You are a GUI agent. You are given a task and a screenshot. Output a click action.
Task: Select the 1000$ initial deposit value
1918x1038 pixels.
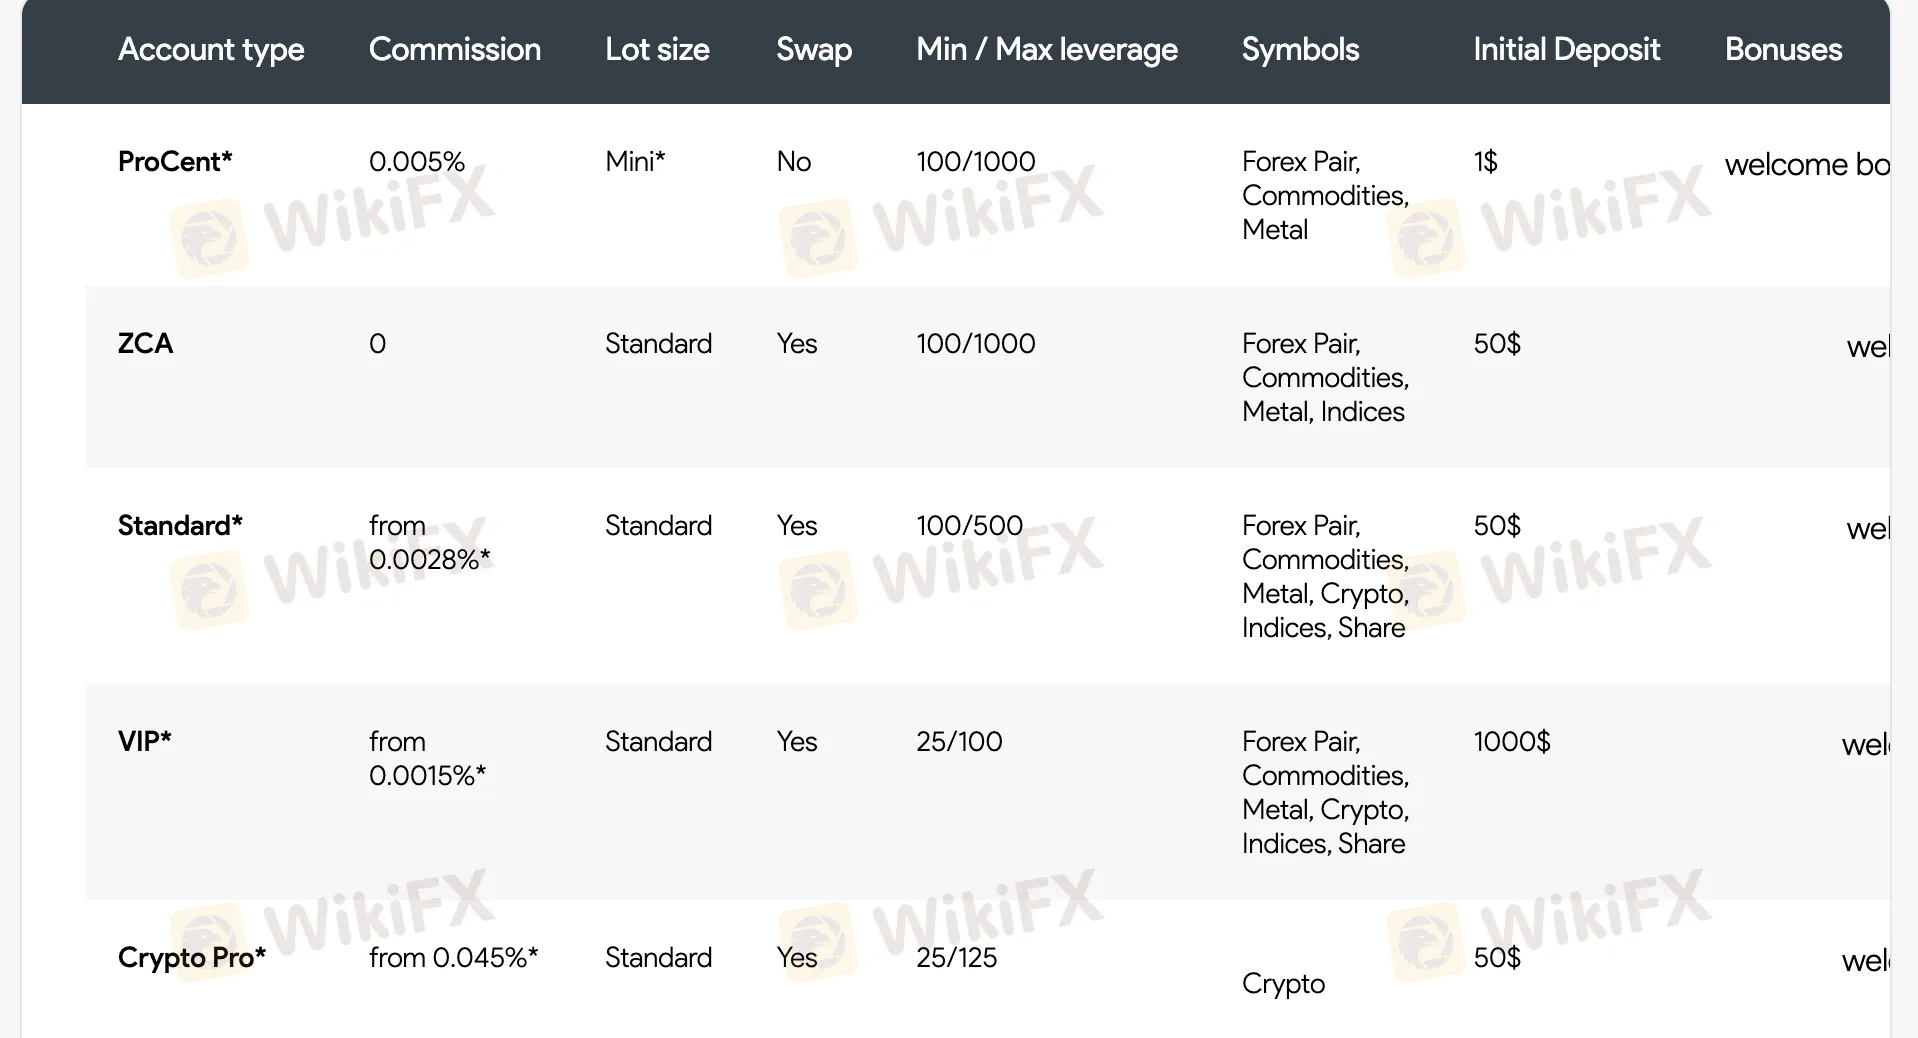coord(1511,742)
